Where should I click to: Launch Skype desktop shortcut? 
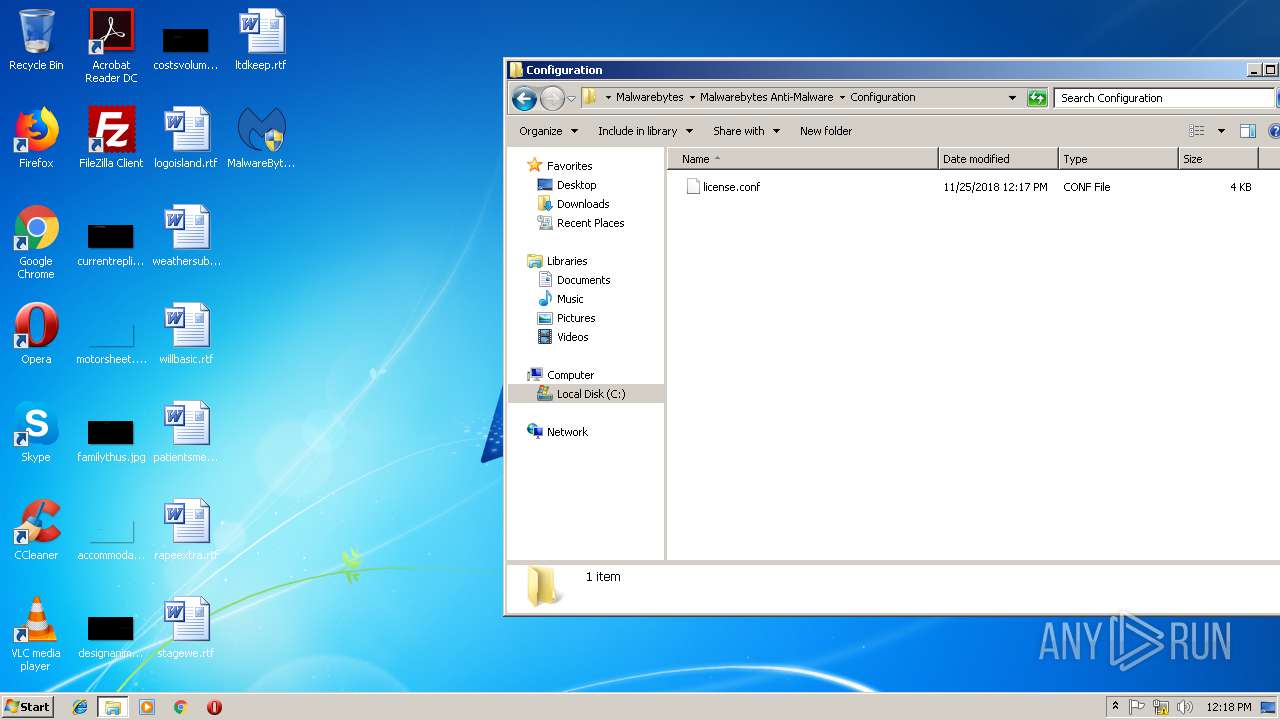[x=36, y=433]
